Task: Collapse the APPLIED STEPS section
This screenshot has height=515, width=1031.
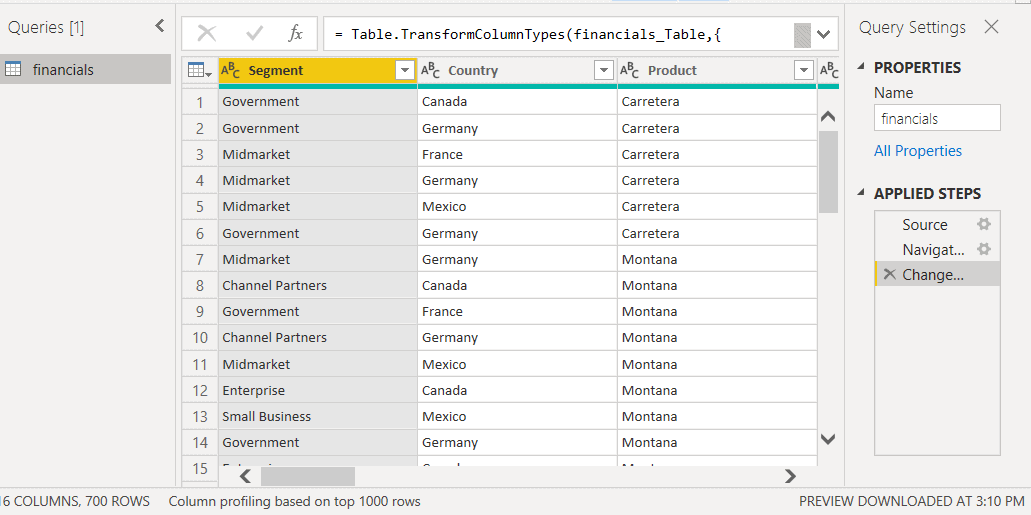Action: click(x=861, y=193)
